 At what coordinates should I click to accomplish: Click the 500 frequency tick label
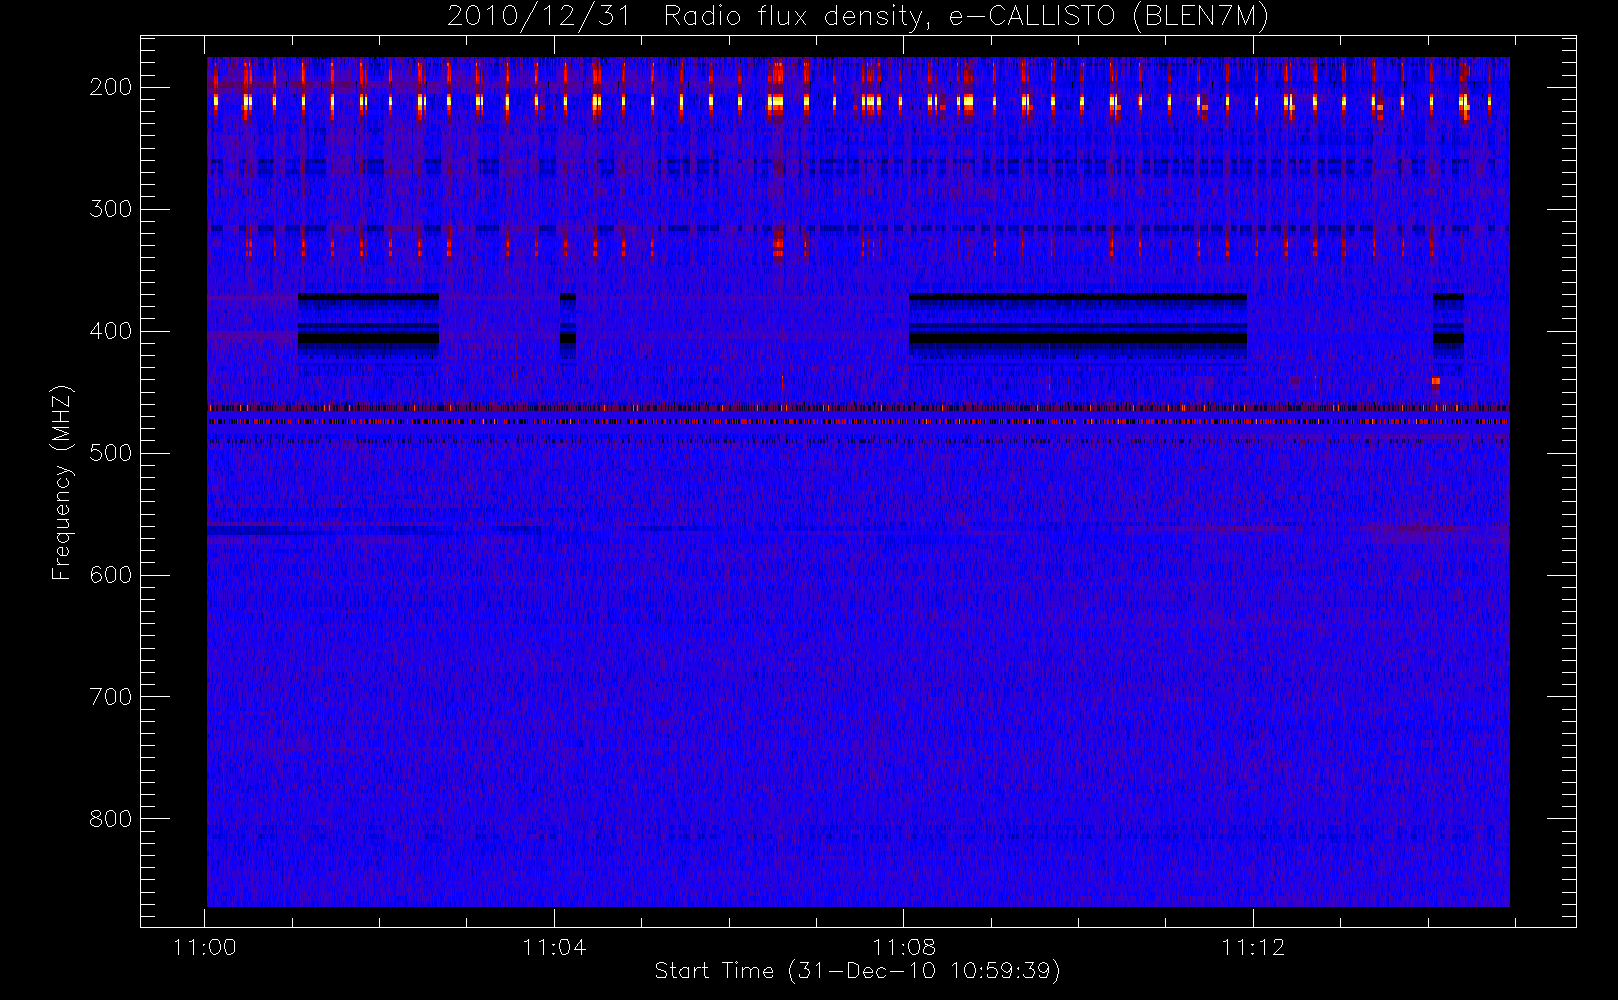[x=111, y=453]
